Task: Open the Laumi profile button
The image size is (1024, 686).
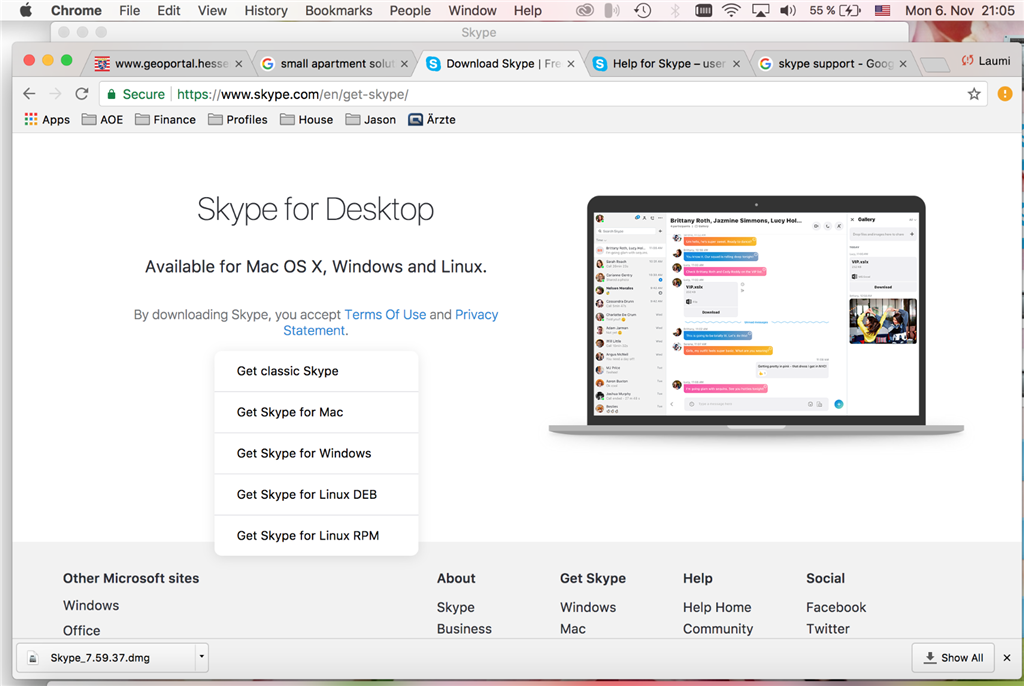Action: [985, 61]
